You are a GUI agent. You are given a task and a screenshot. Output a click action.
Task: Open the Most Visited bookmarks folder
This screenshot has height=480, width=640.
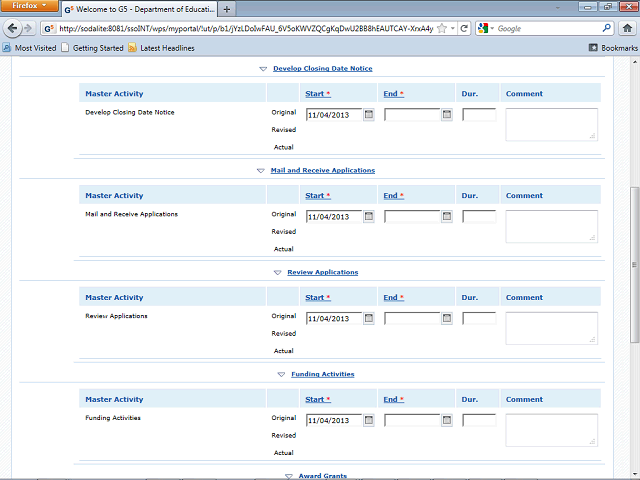pos(29,48)
